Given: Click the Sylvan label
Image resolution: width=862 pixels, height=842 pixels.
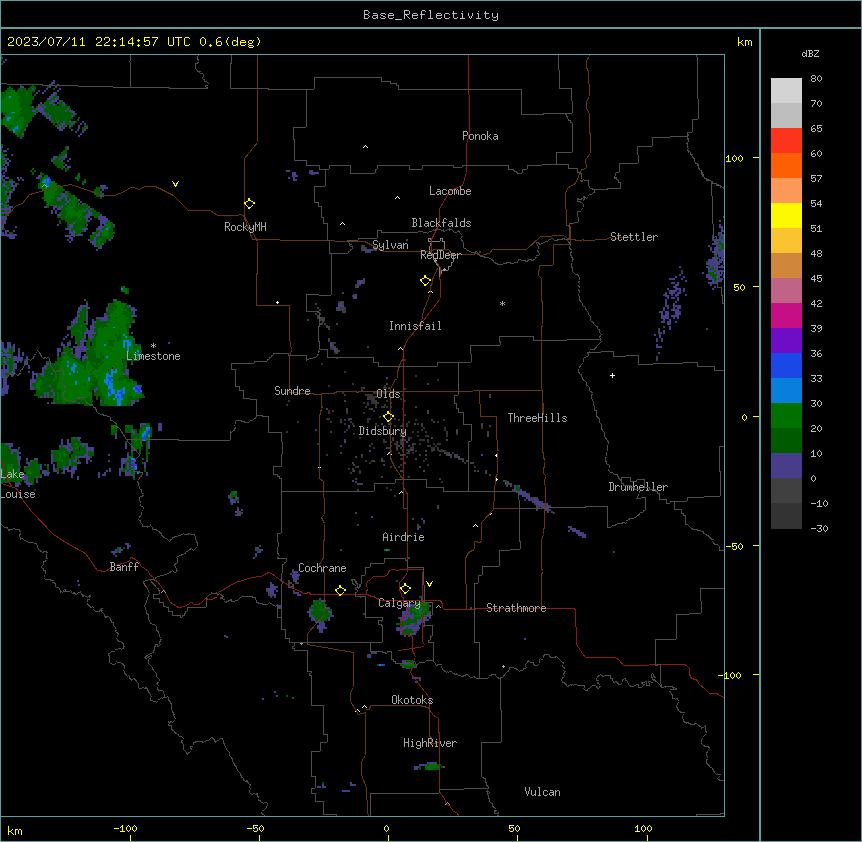Looking at the screenshot, I should [x=390, y=245].
